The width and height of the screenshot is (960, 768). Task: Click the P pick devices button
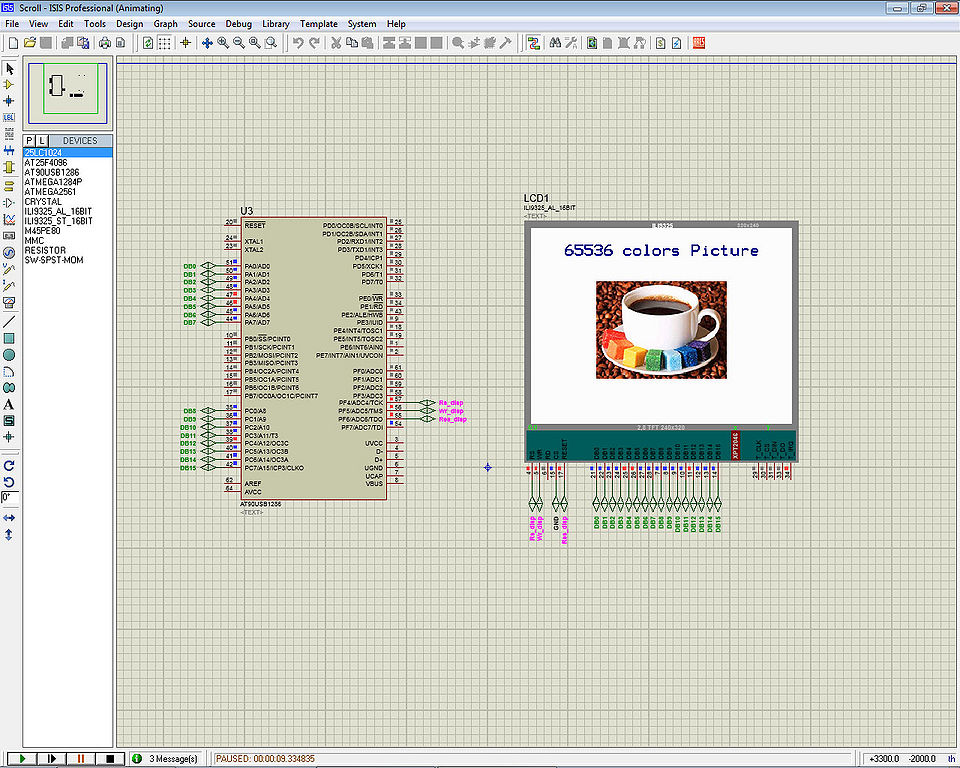[x=29, y=141]
